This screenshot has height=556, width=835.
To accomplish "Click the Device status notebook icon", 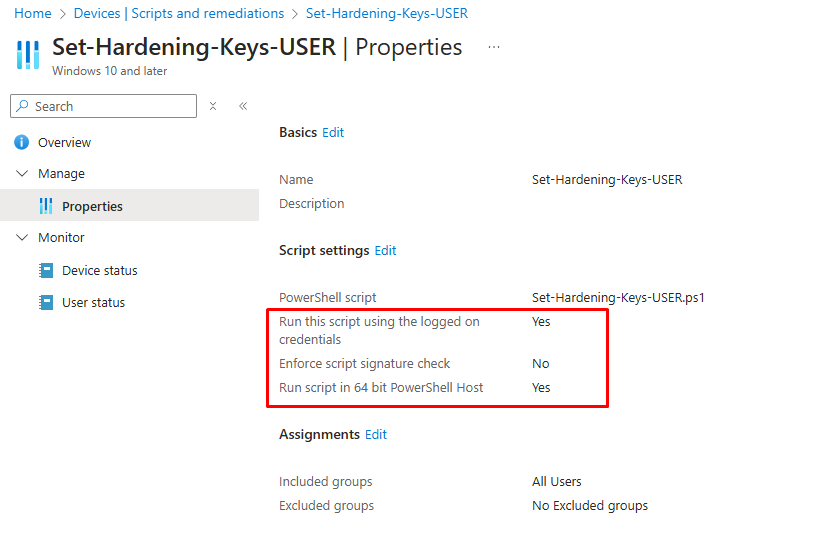I will [46, 271].
